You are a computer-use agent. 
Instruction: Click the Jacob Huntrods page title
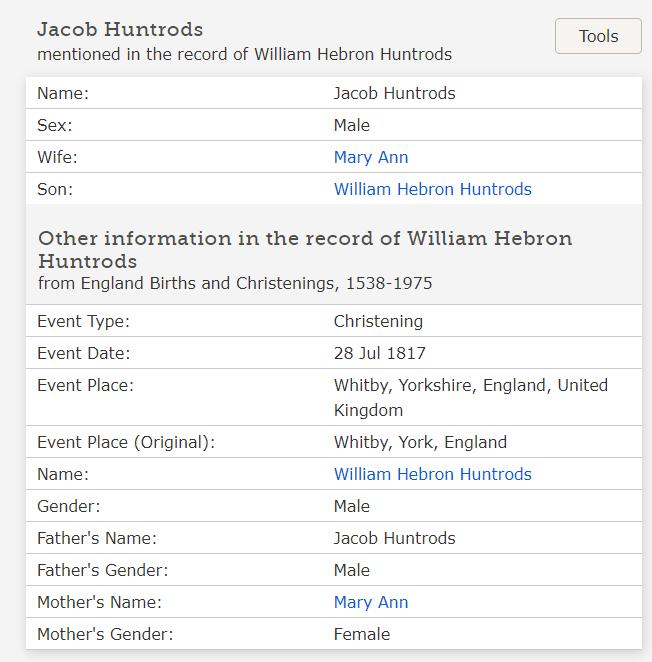click(120, 29)
